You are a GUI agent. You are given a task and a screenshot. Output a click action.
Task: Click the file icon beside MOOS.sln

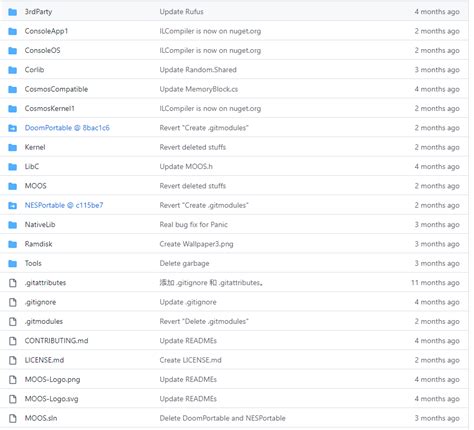point(13,418)
